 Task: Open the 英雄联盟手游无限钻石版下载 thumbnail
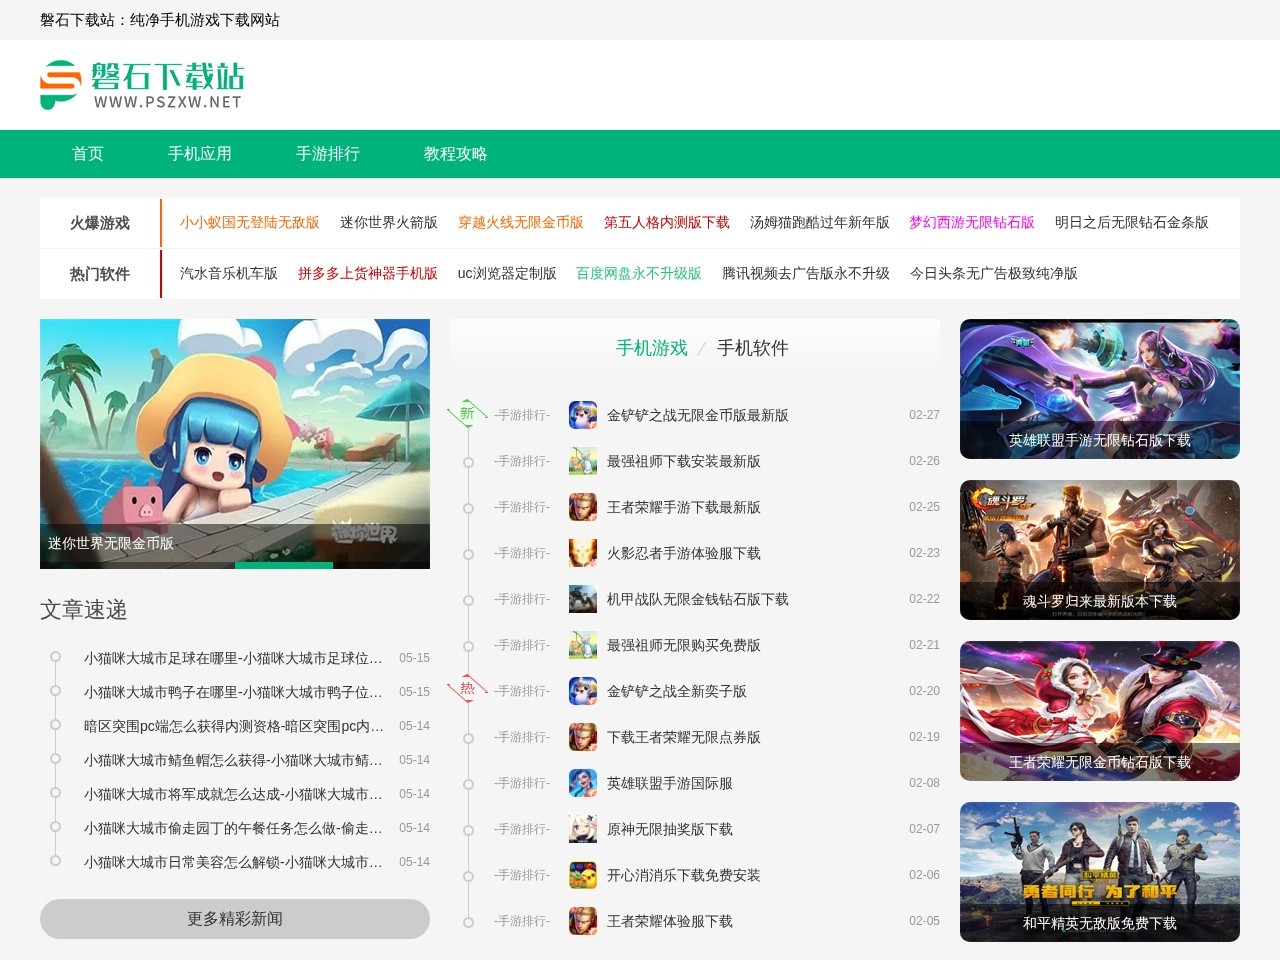(x=1100, y=389)
